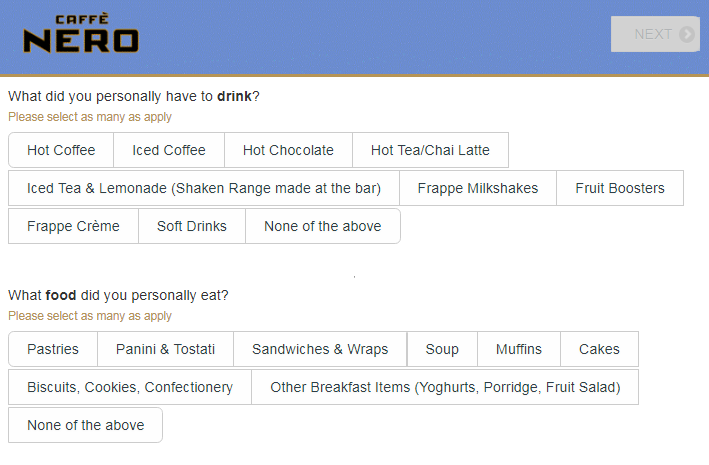Toggle the Frappe Milkshakes option

point(478,188)
